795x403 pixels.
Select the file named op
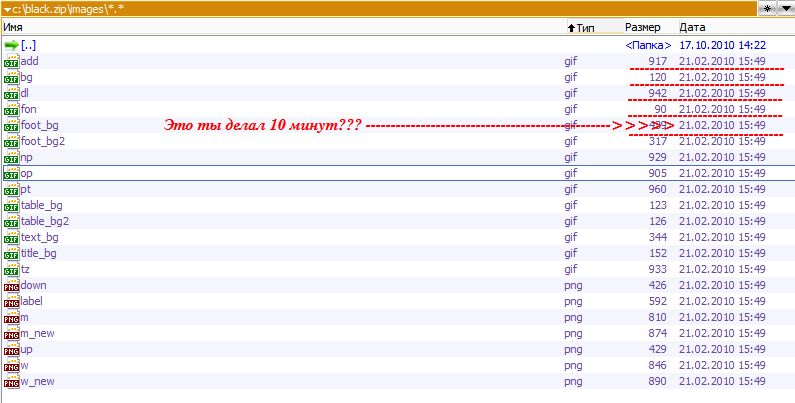tap(27, 173)
